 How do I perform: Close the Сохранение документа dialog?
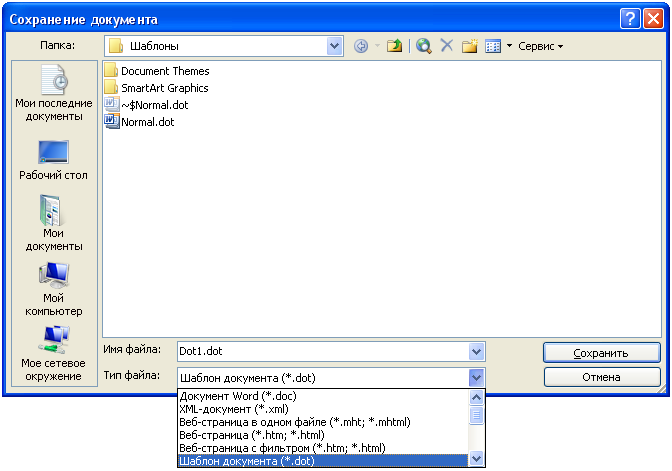(654, 19)
